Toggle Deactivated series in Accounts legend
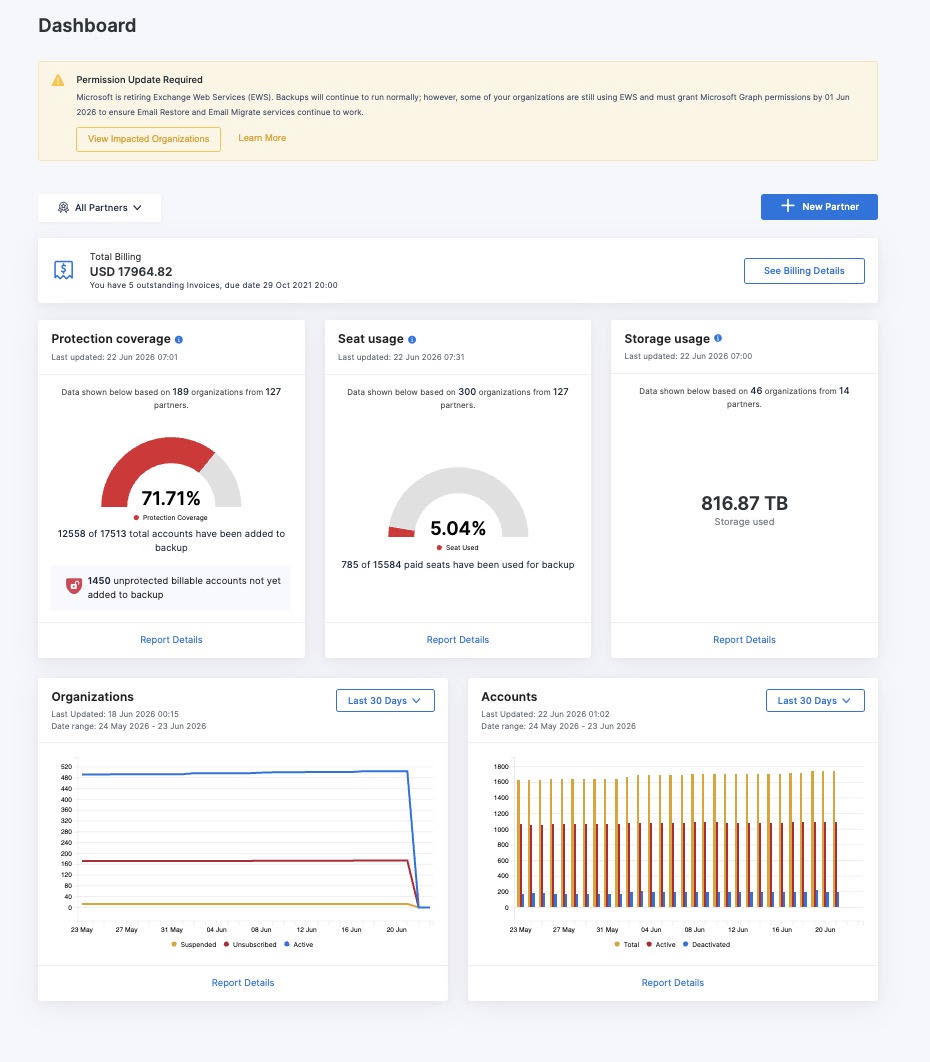Screen dimensions: 930x1062 706,944
